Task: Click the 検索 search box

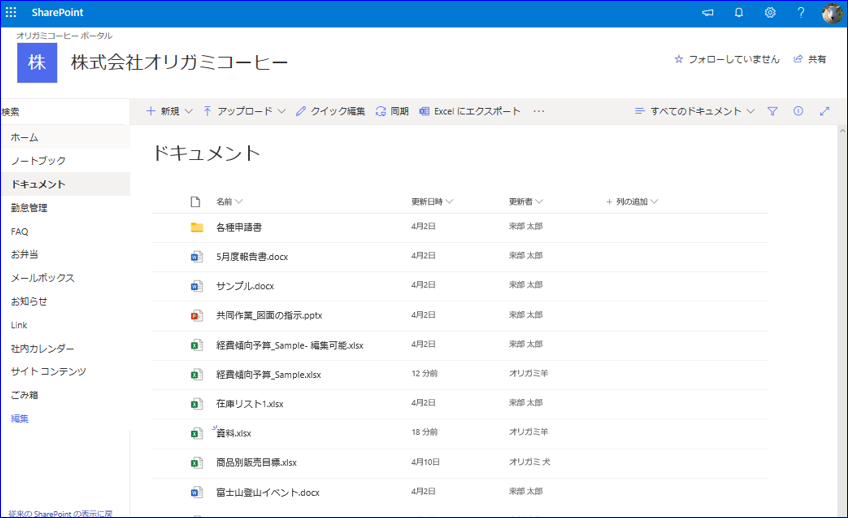Action: point(65,112)
